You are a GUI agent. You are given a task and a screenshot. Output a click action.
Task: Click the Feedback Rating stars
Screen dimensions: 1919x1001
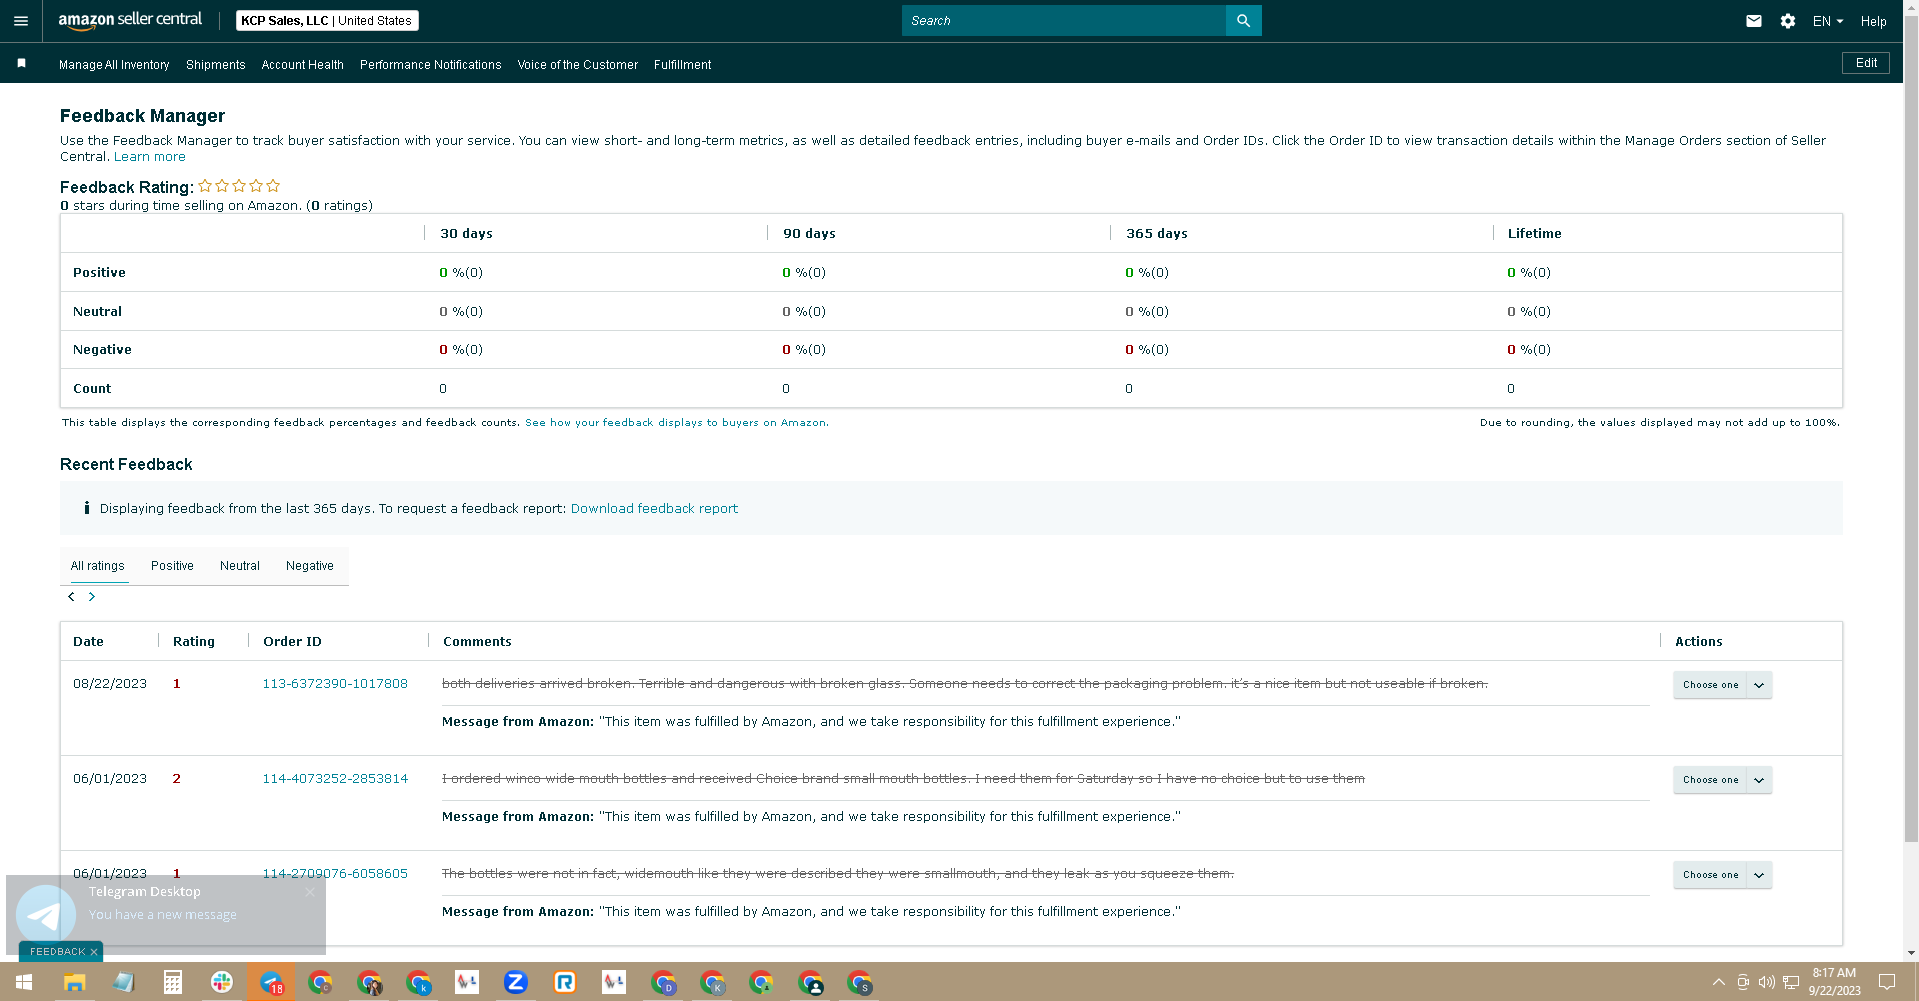click(x=239, y=186)
